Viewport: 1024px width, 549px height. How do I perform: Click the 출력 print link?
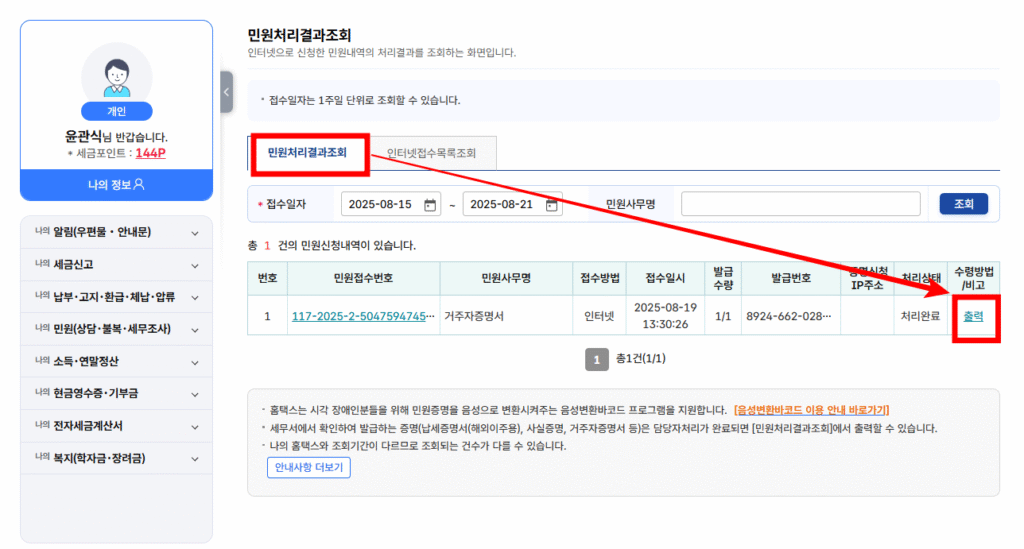(x=973, y=316)
